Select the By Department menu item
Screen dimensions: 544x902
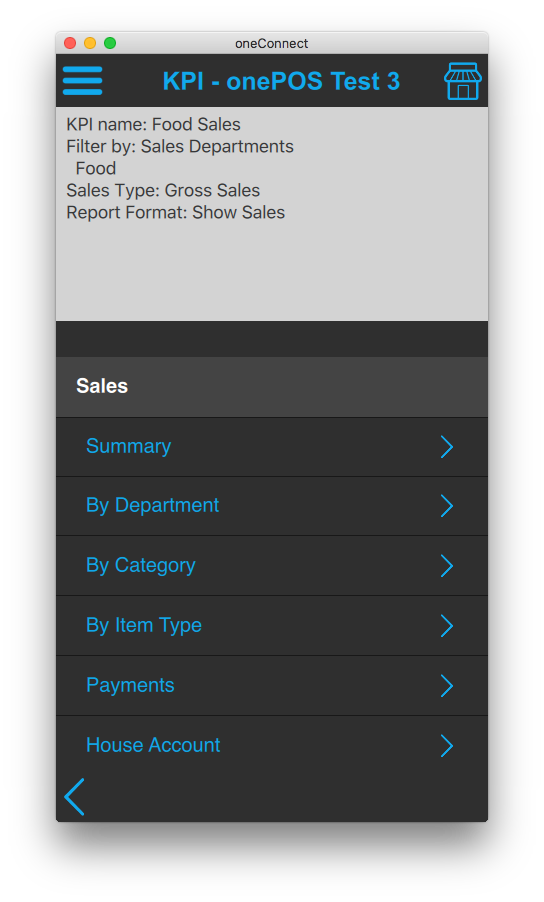(x=272, y=506)
